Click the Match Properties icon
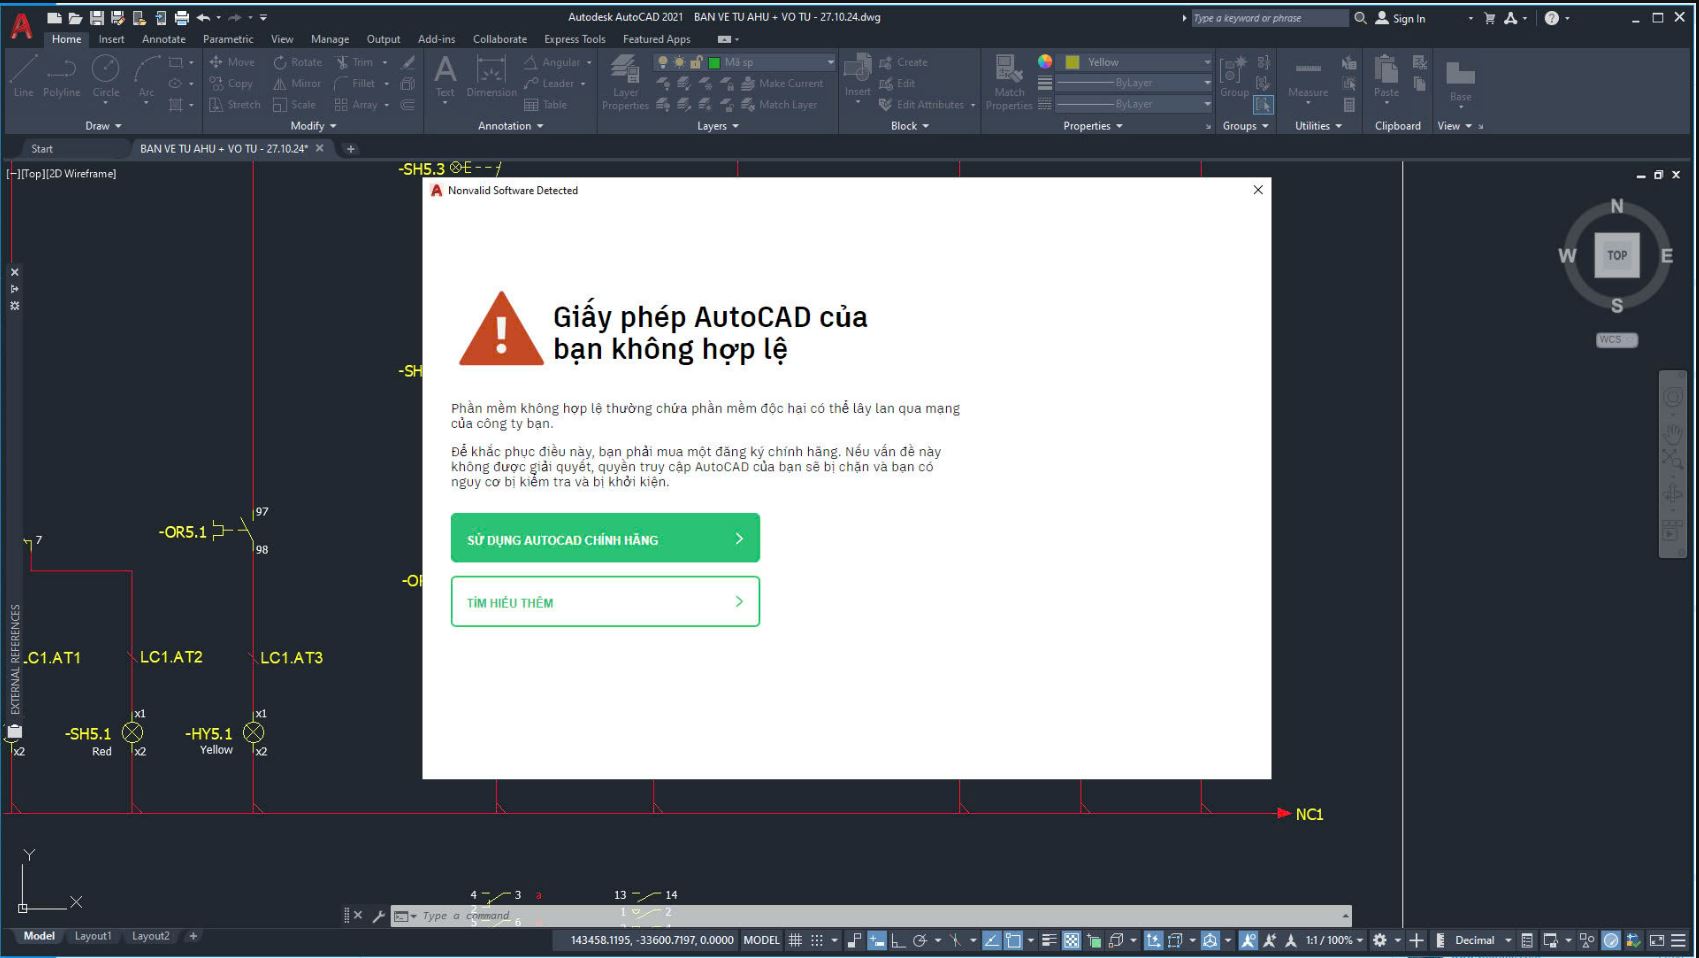The image size is (1699, 958). 1009,80
